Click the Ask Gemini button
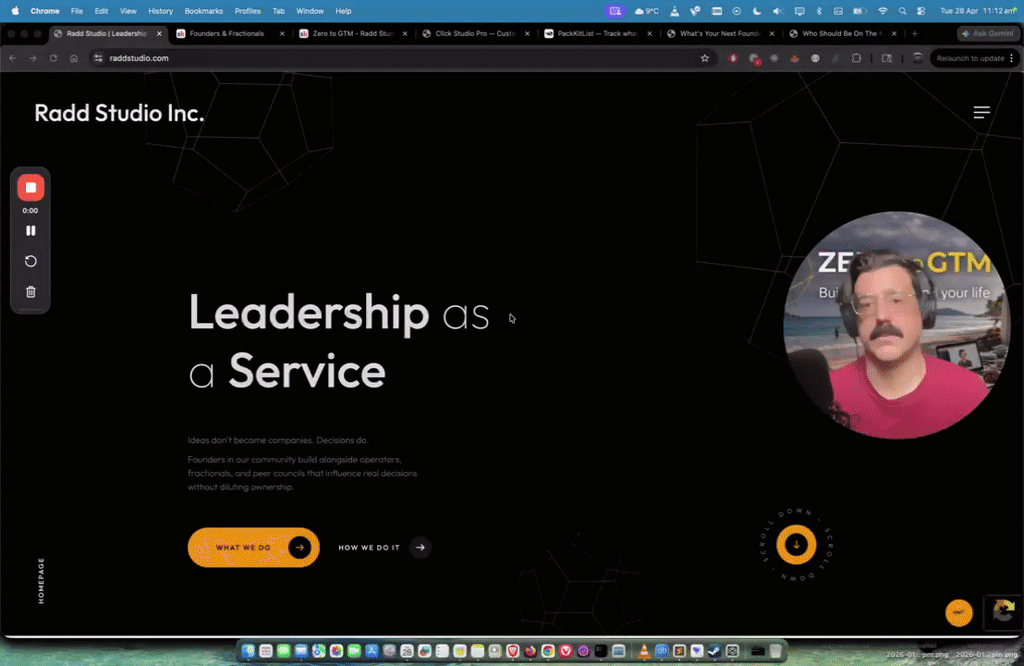 click(x=988, y=33)
